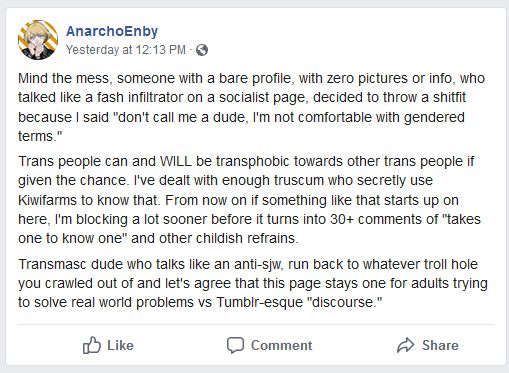
Task: Click the first paragraph starting 'Mind the mess'
Action: point(251,107)
